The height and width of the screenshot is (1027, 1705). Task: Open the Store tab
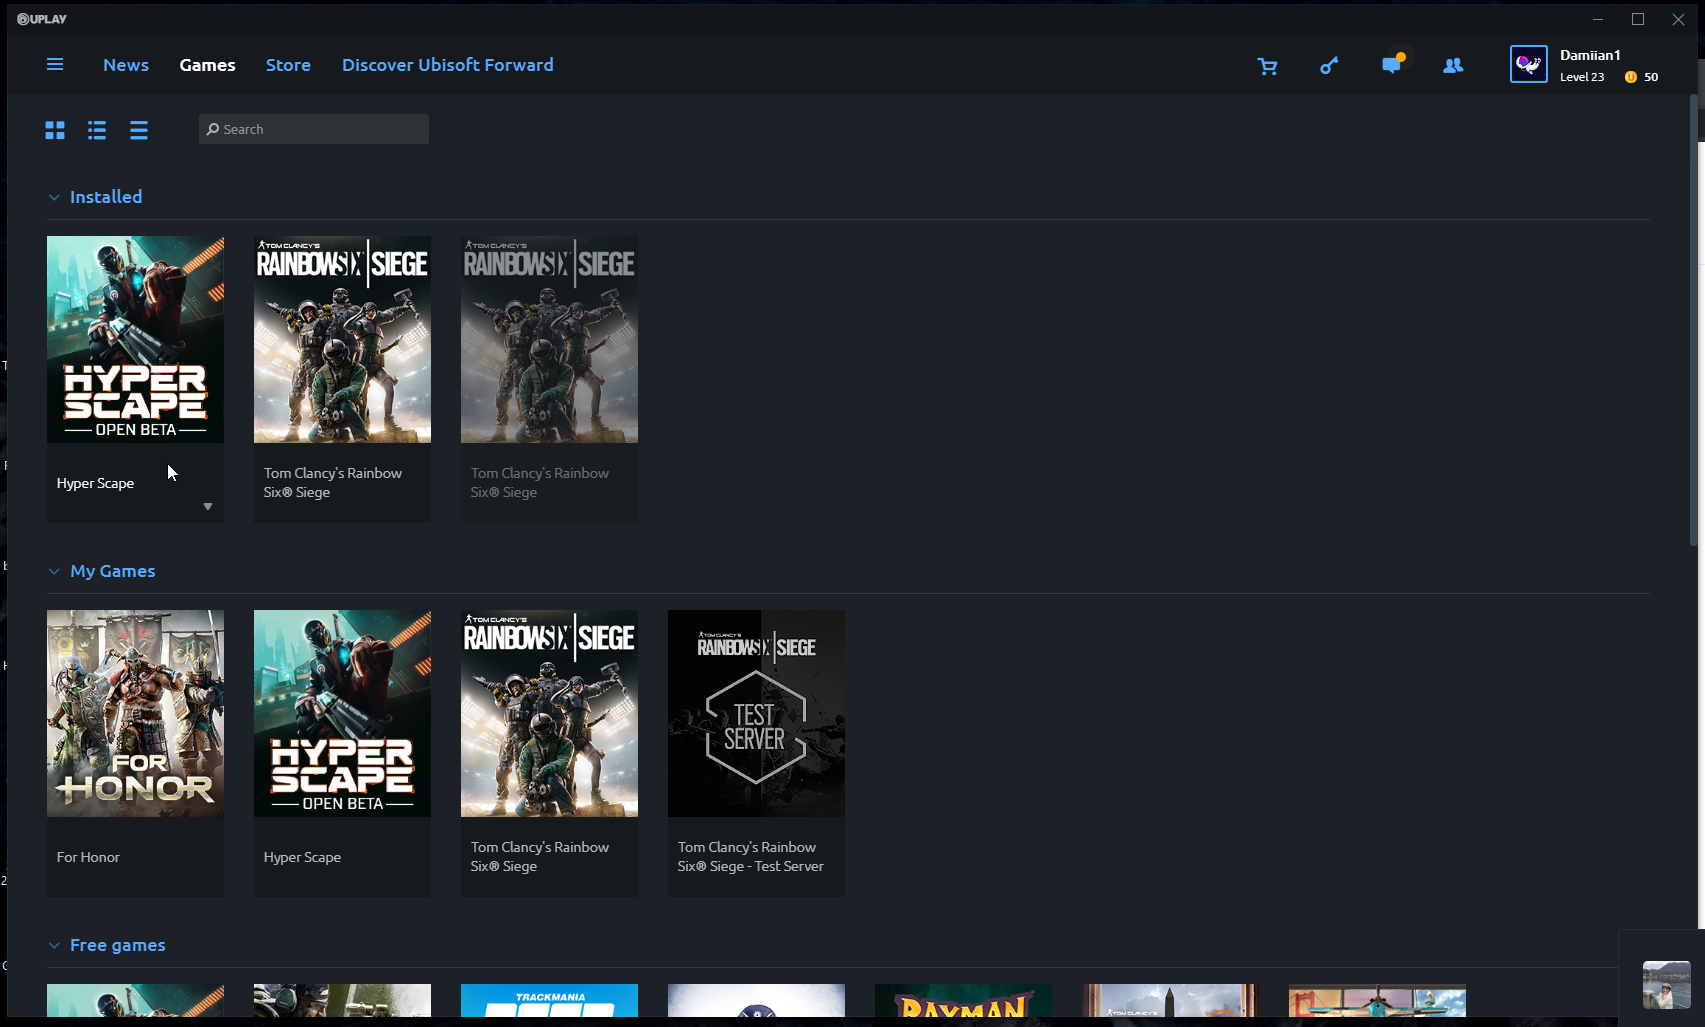[288, 65]
